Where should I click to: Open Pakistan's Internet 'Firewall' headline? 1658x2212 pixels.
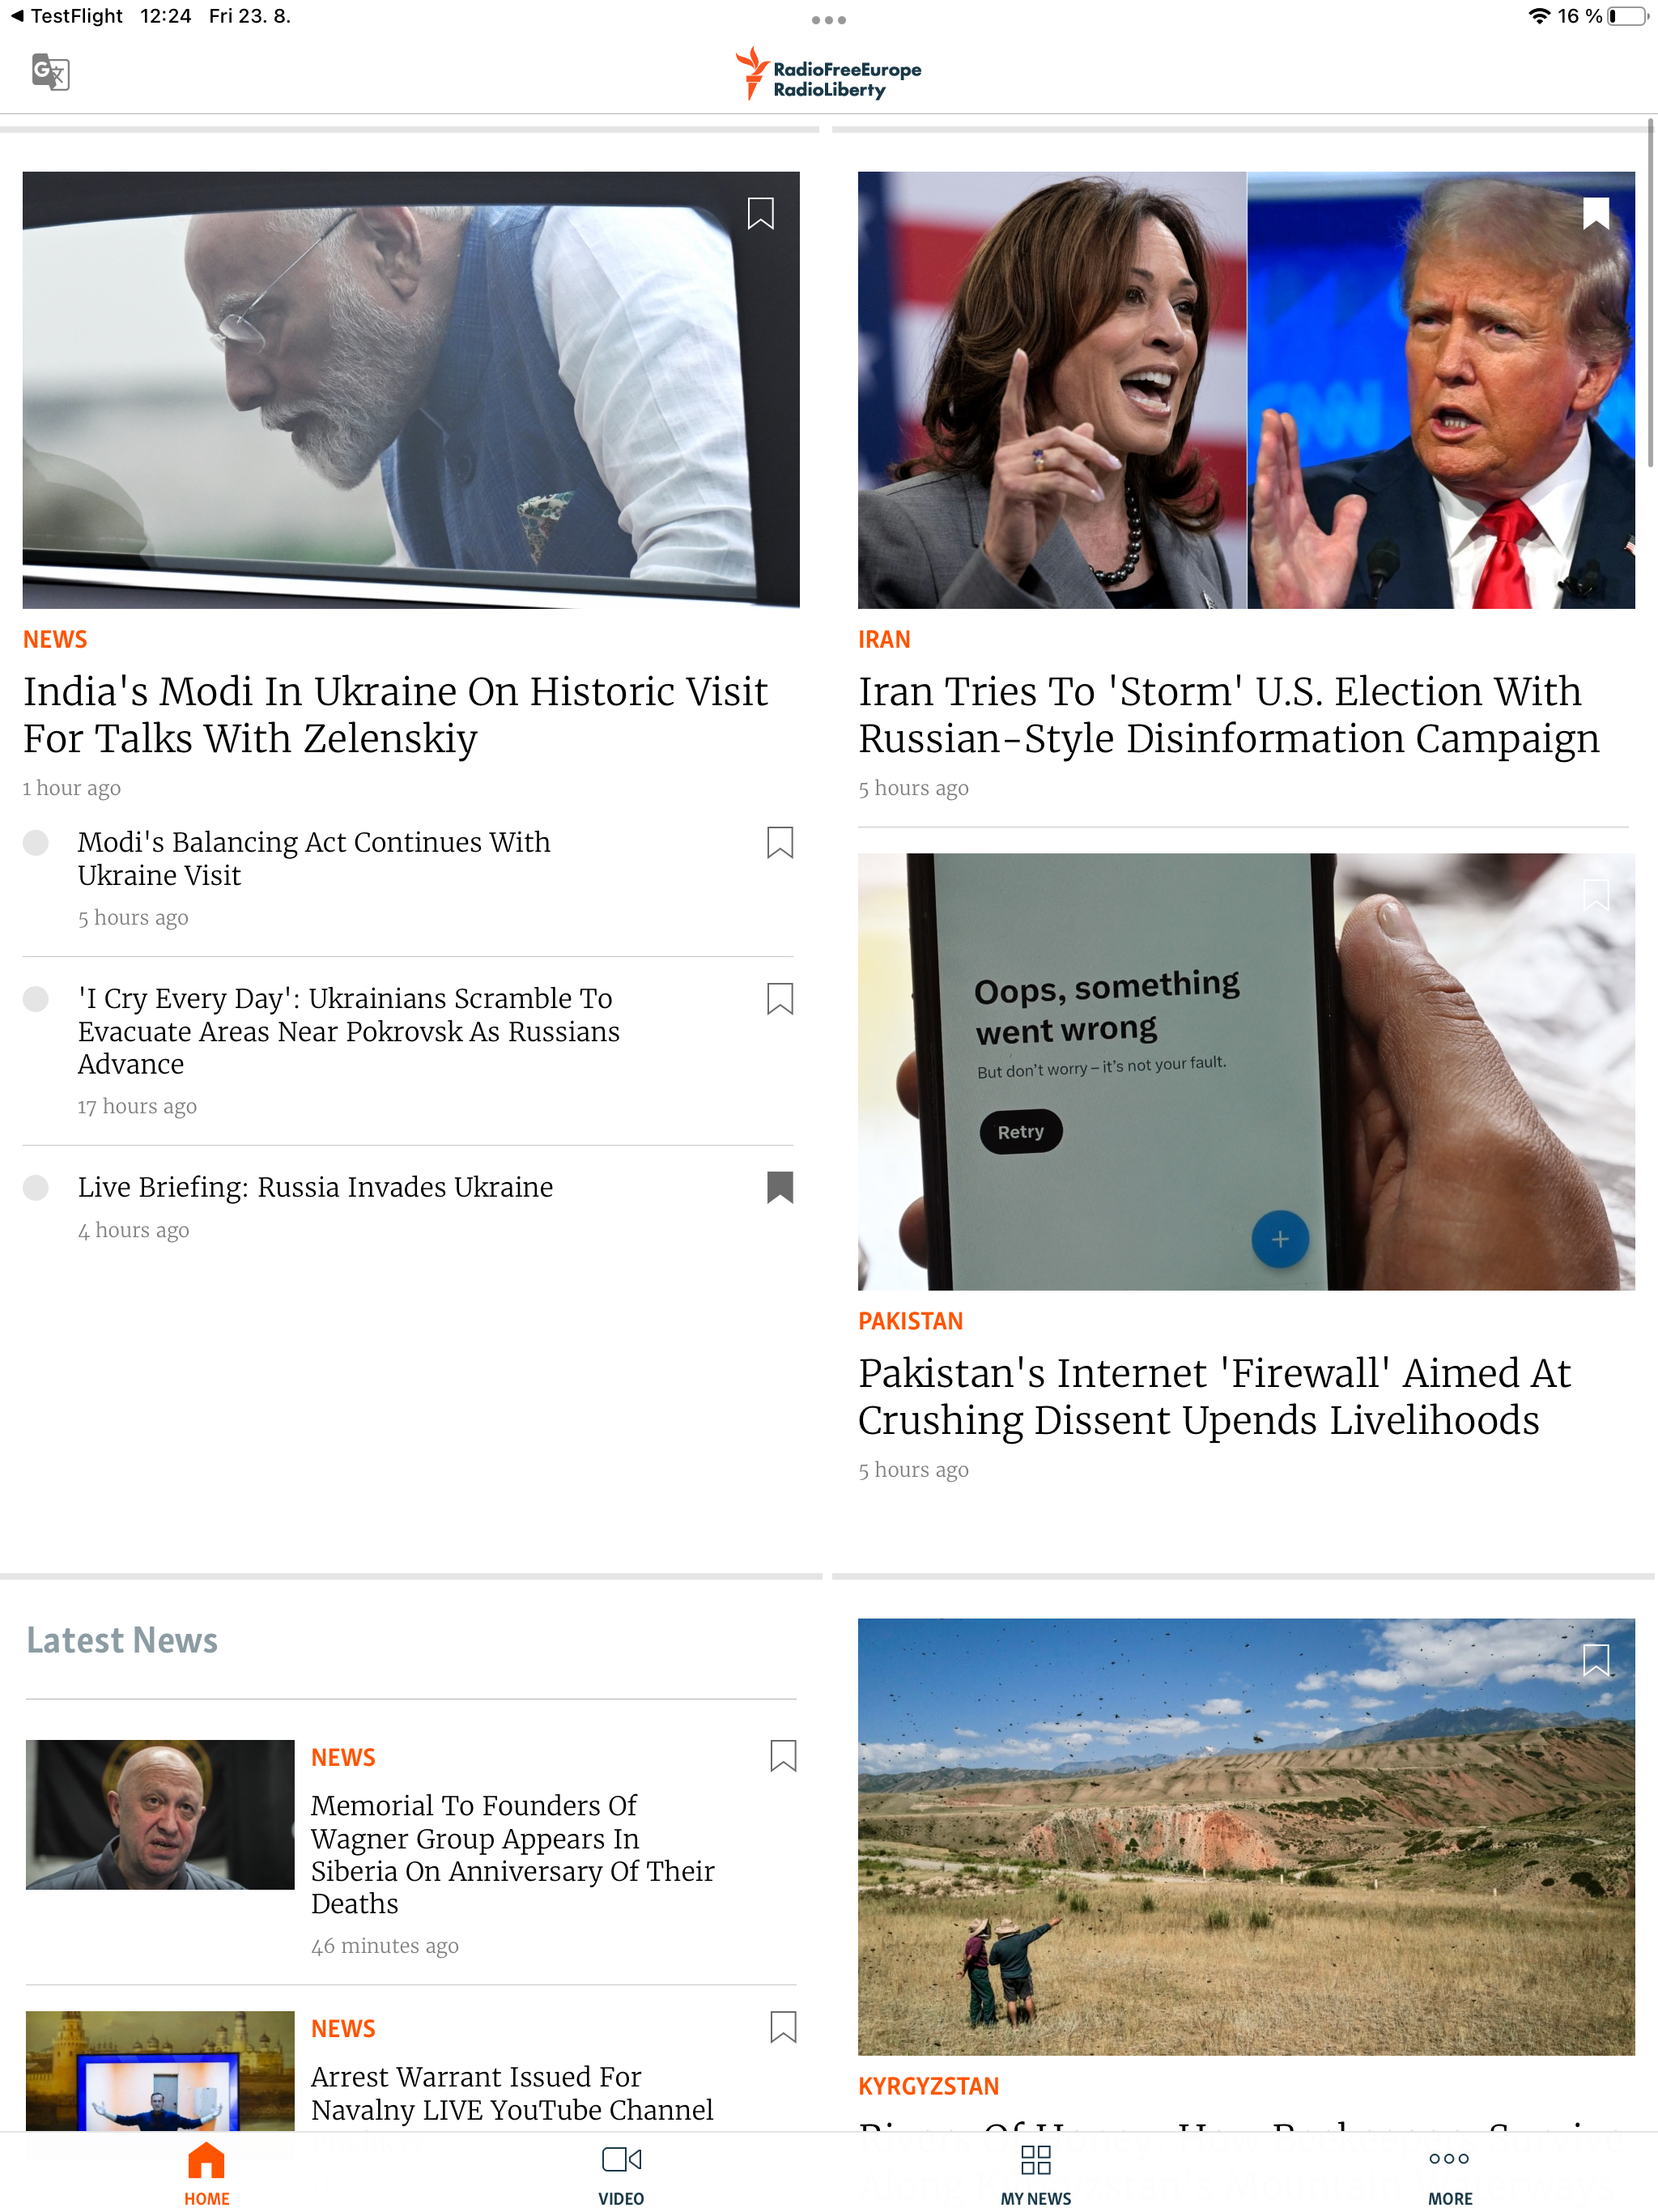pos(1214,1396)
